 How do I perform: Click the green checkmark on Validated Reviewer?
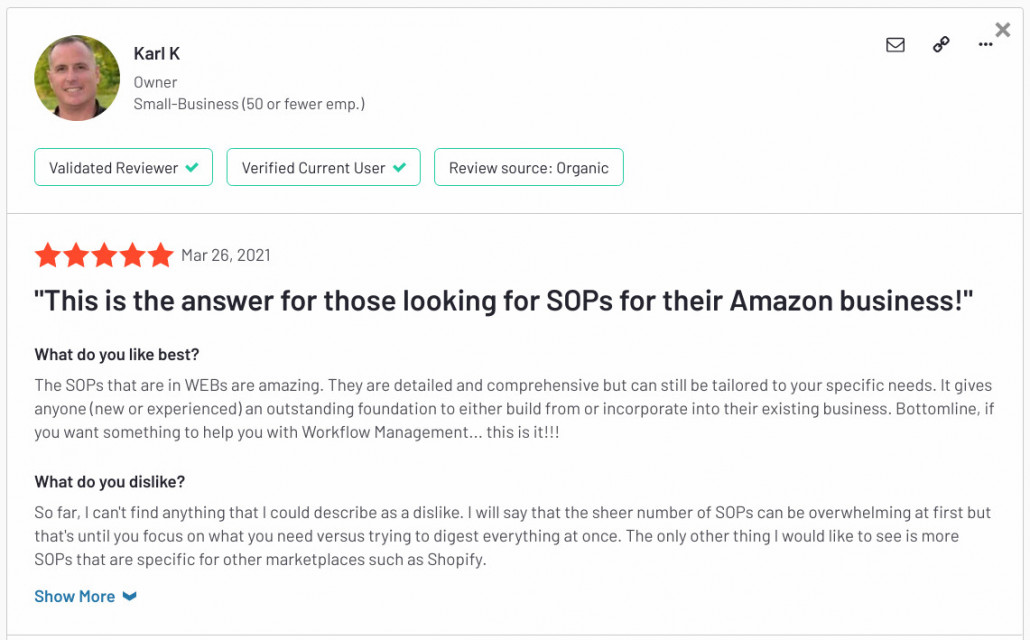click(192, 168)
